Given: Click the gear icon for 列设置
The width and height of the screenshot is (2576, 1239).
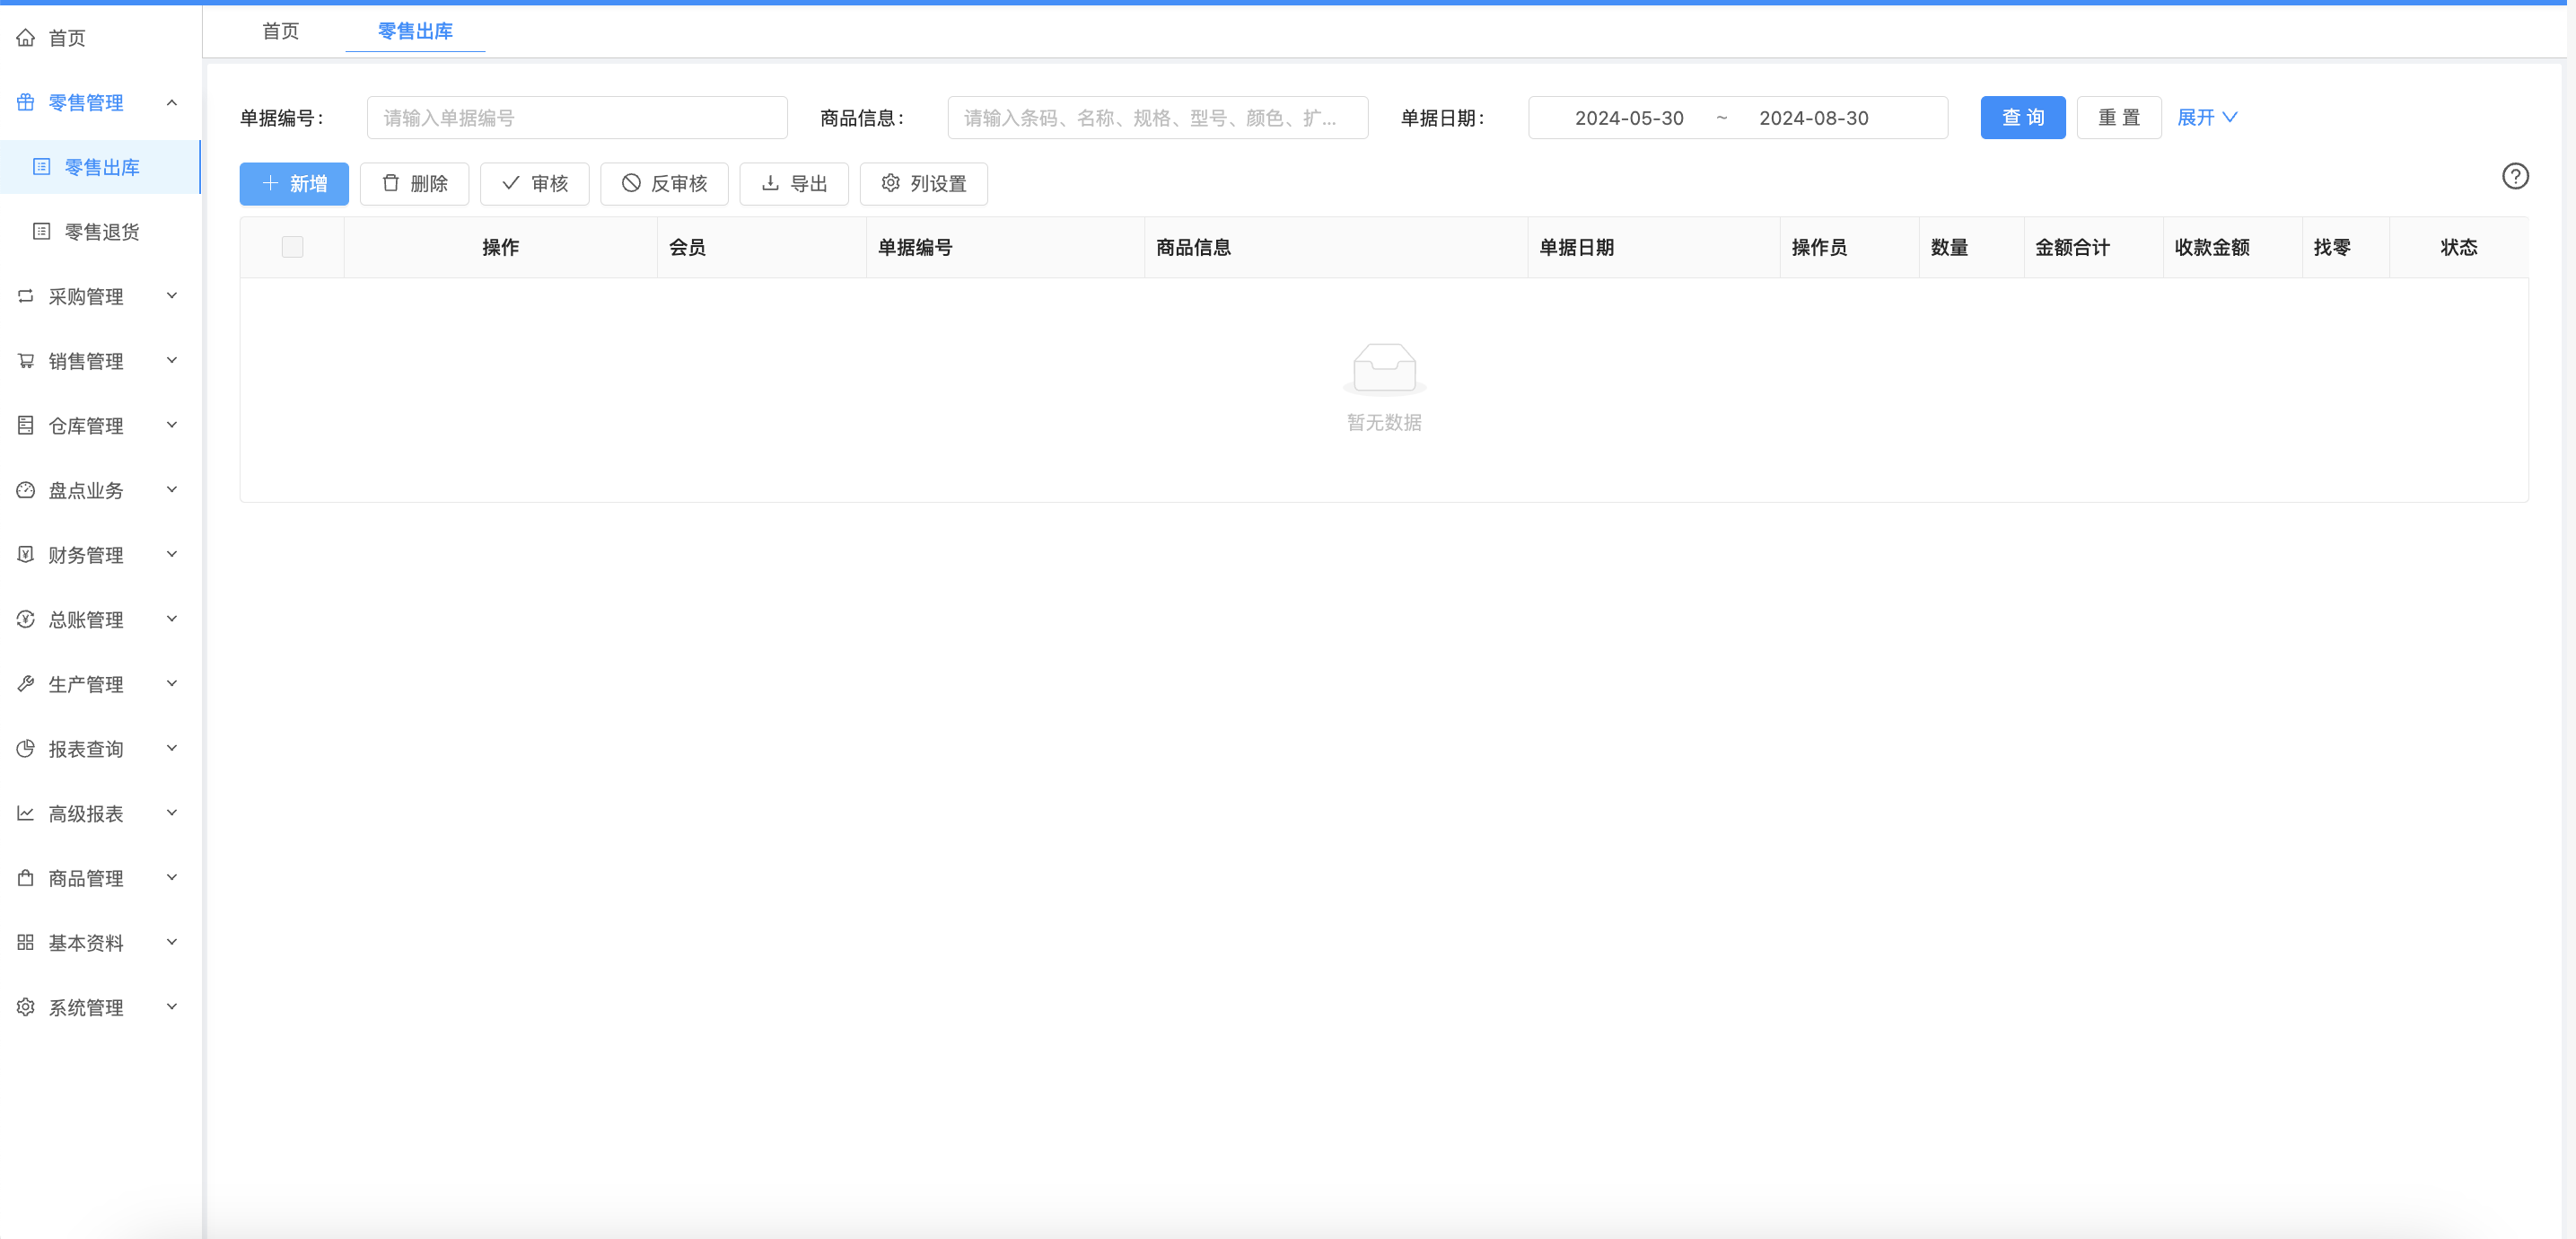Looking at the screenshot, I should click(x=890, y=183).
